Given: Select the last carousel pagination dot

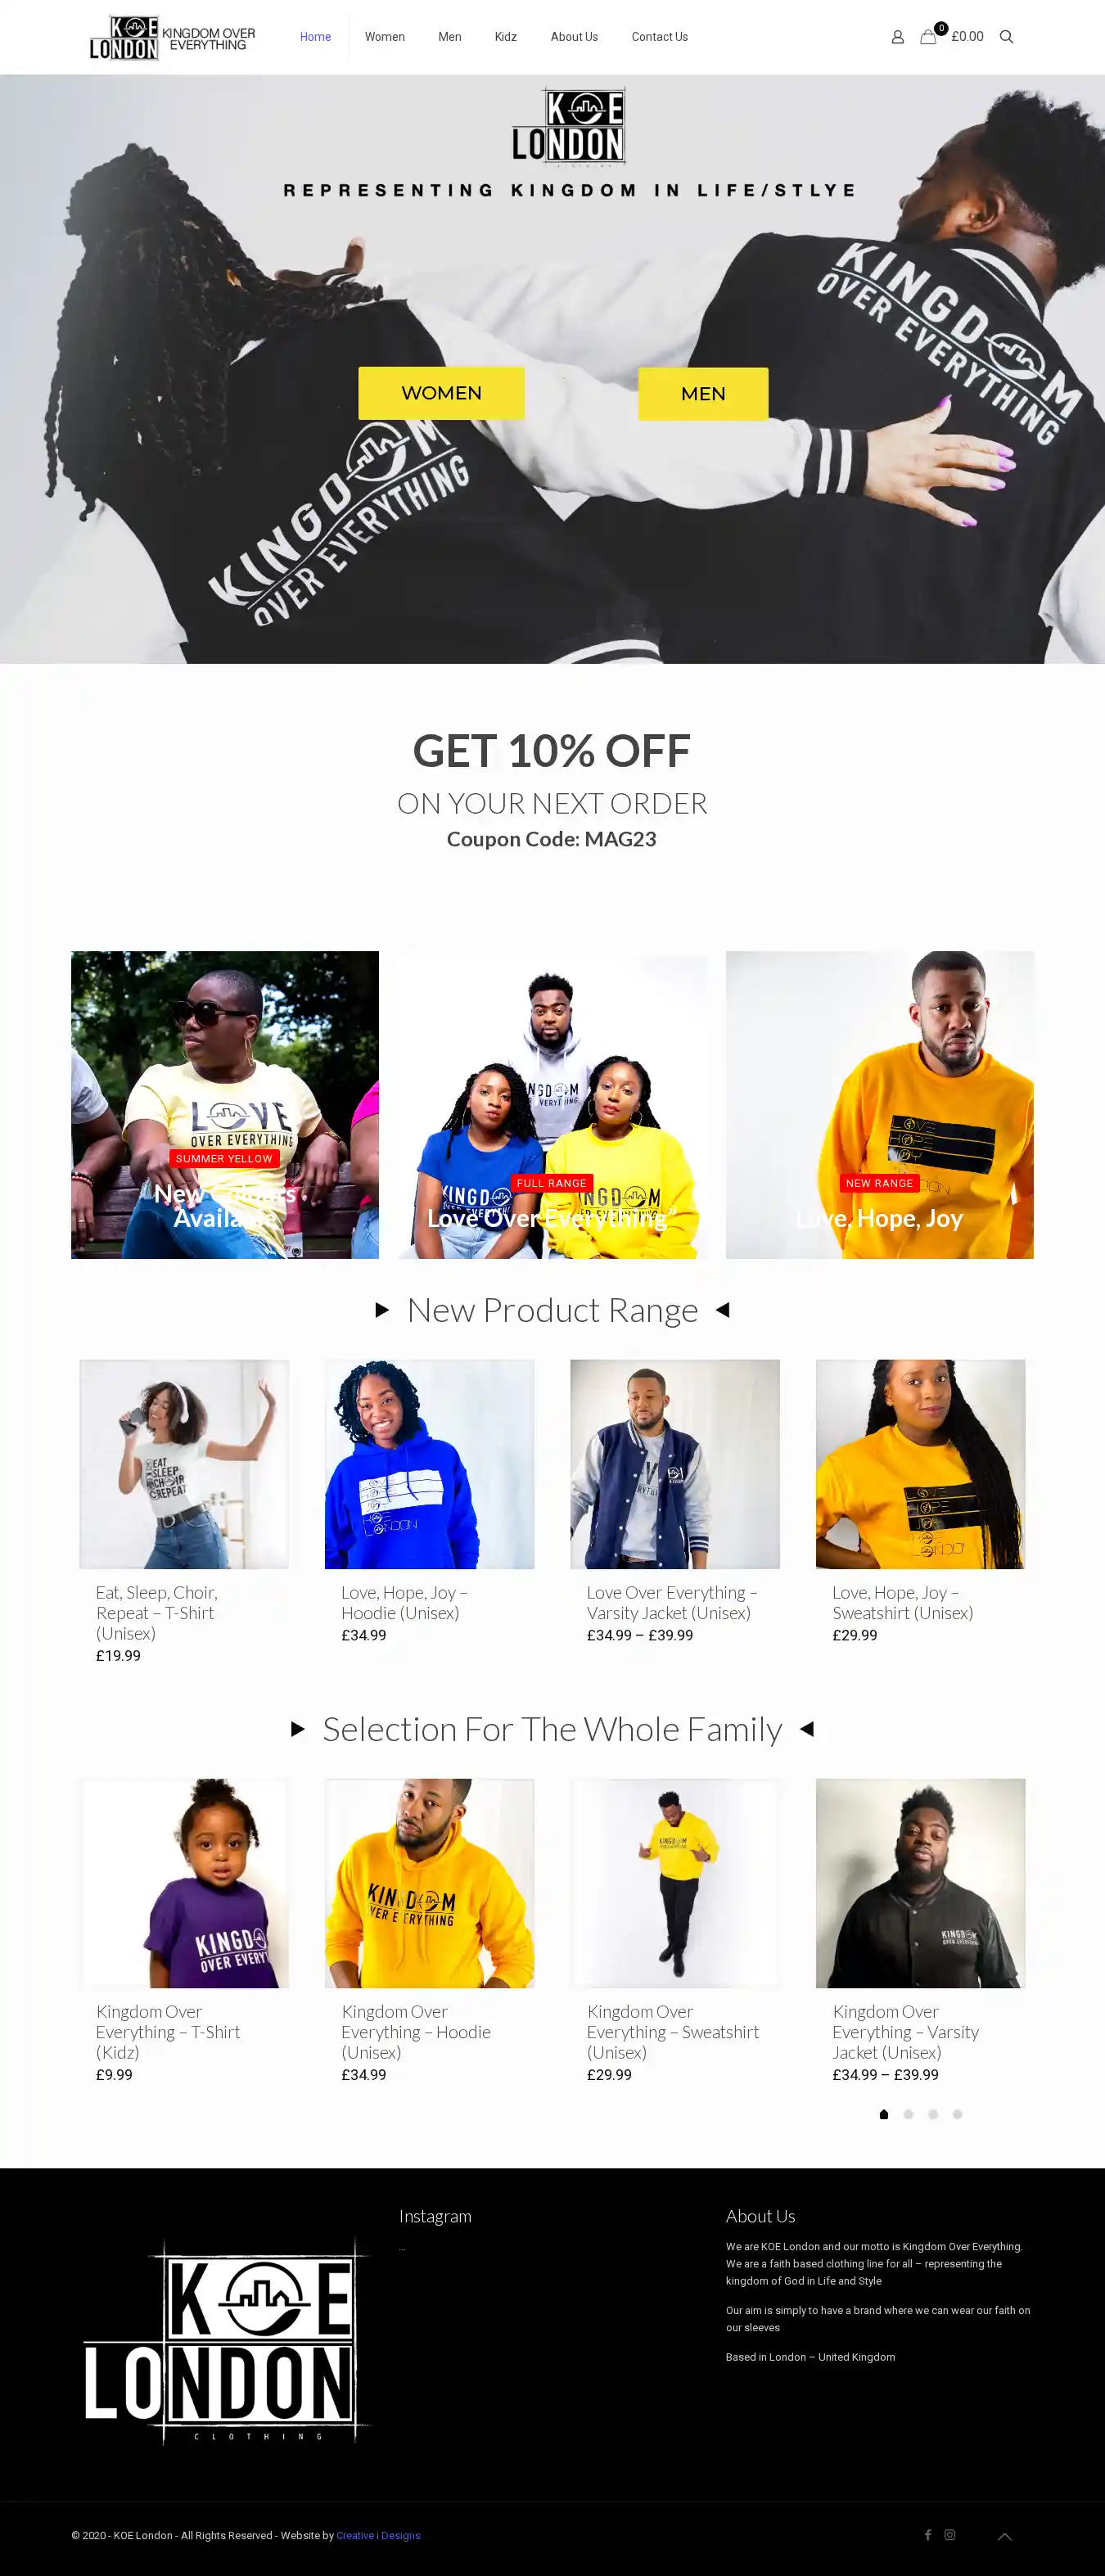Looking at the screenshot, I should pos(957,2114).
